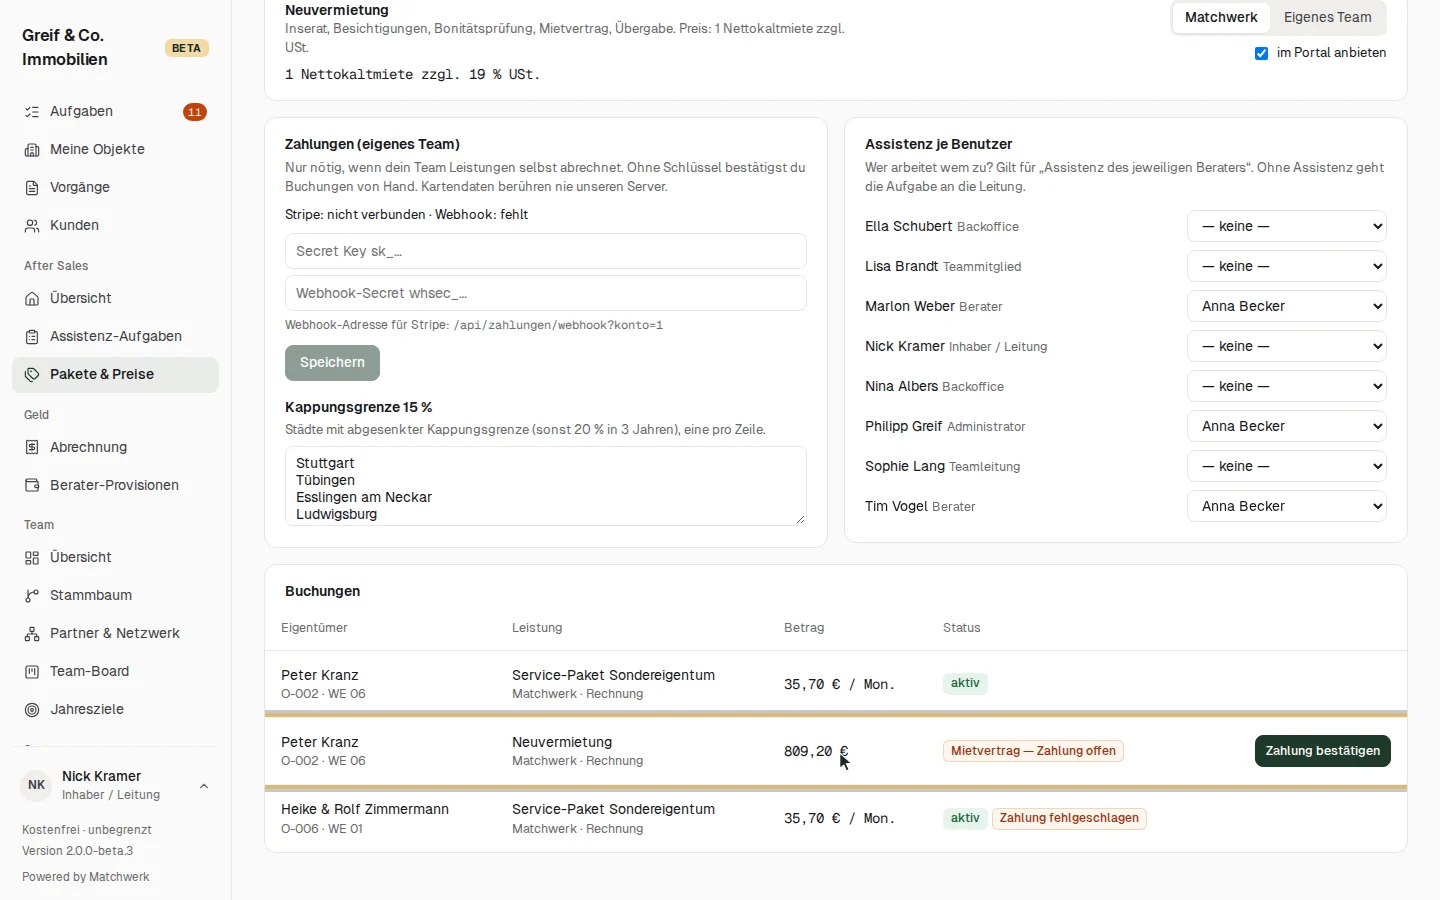Open assistant dropdown for Sophie Lang
1440x900 pixels.
click(1287, 466)
